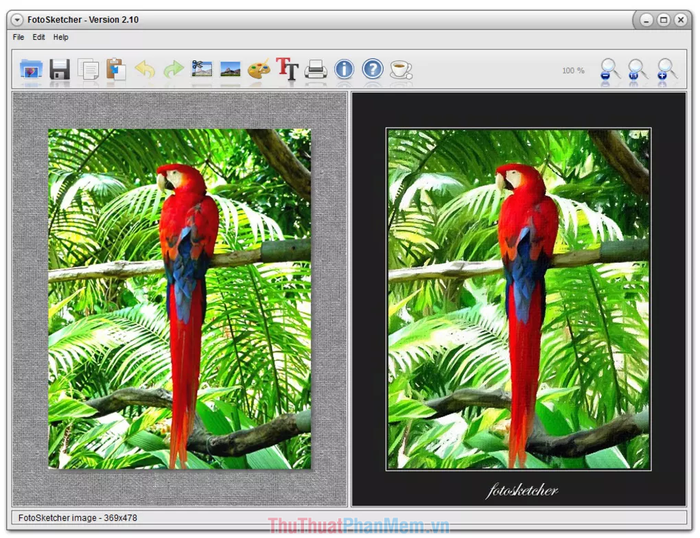Image resolution: width=700 pixels, height=538 pixels.
Task: Open drawing parameters via the painter palette icon
Action: (259, 69)
